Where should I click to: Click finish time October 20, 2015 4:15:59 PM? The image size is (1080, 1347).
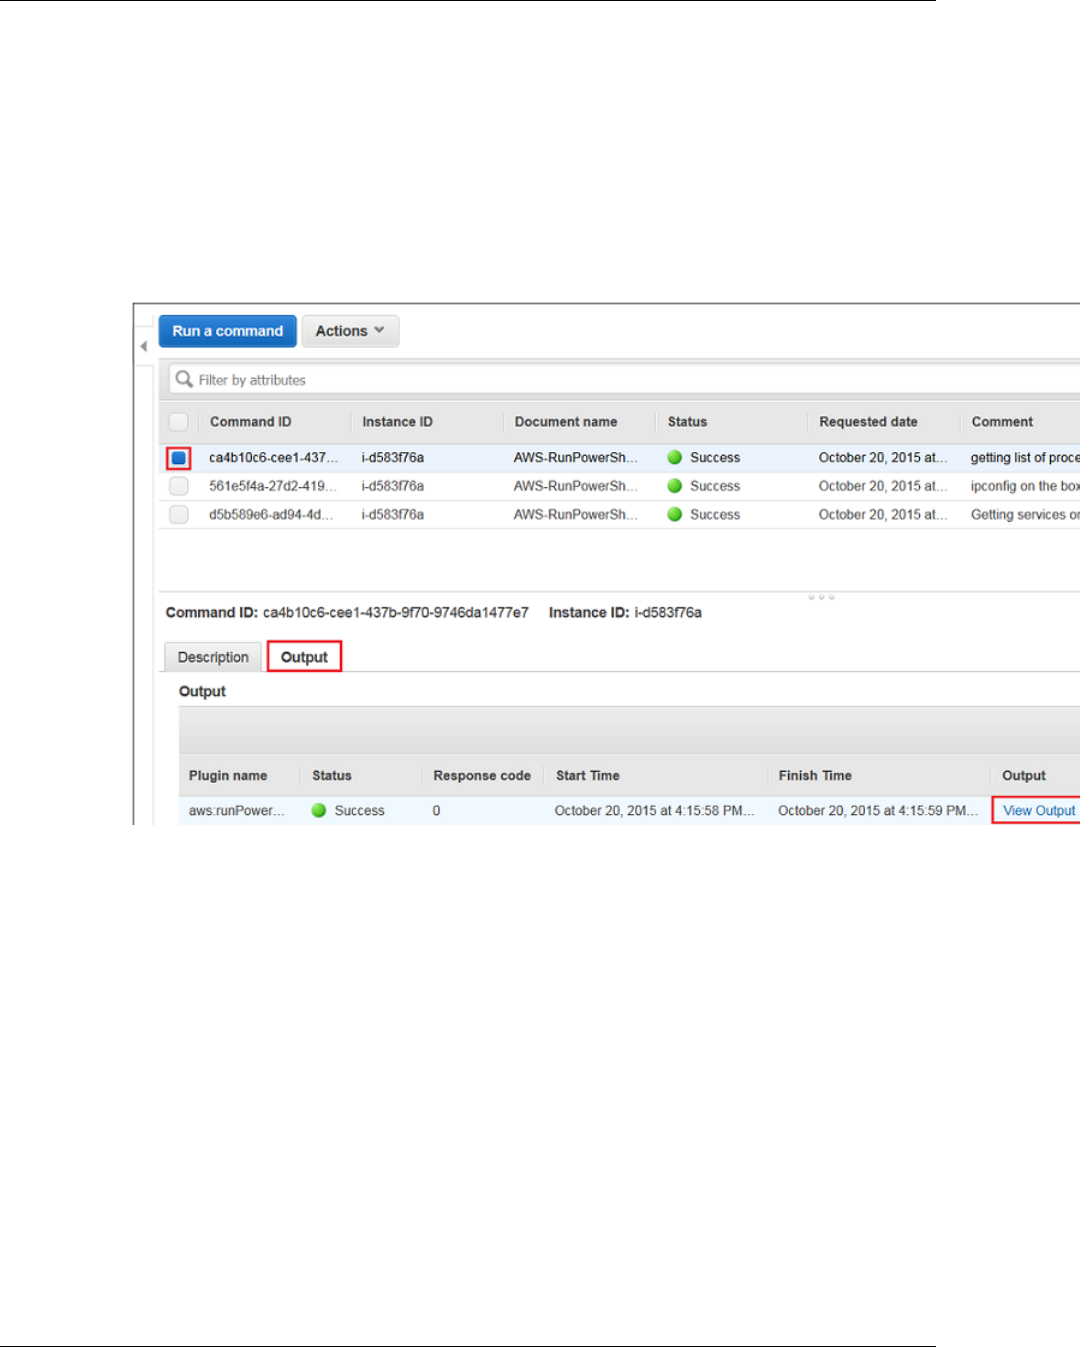coord(878,811)
